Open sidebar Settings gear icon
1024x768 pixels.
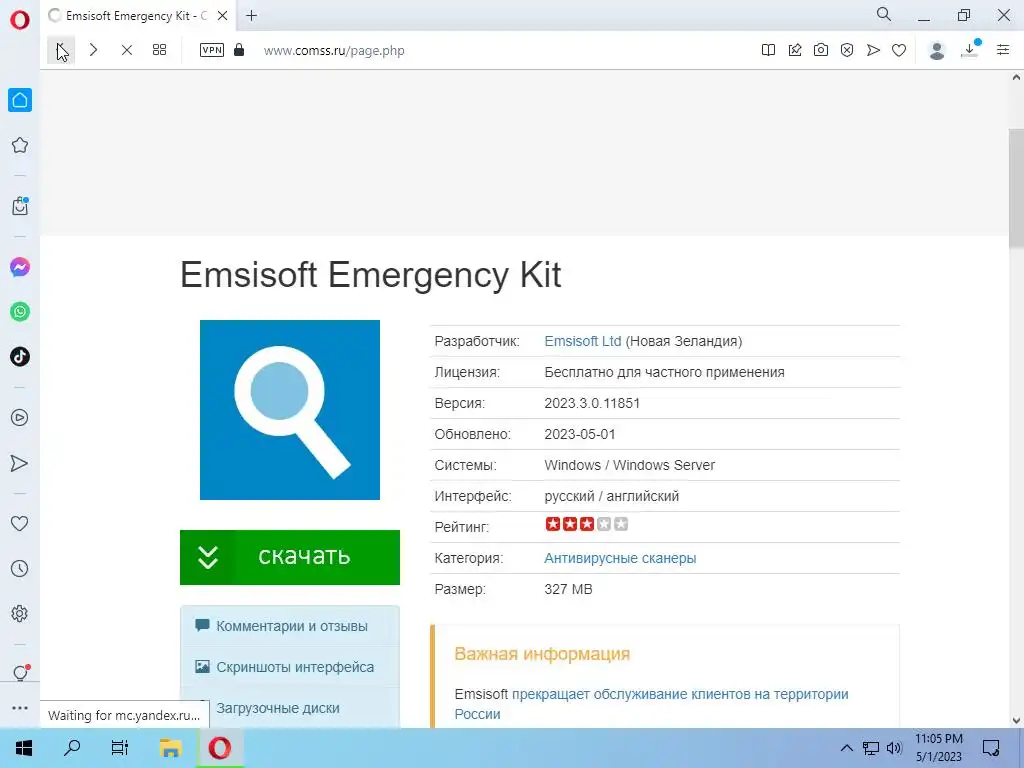(20, 613)
